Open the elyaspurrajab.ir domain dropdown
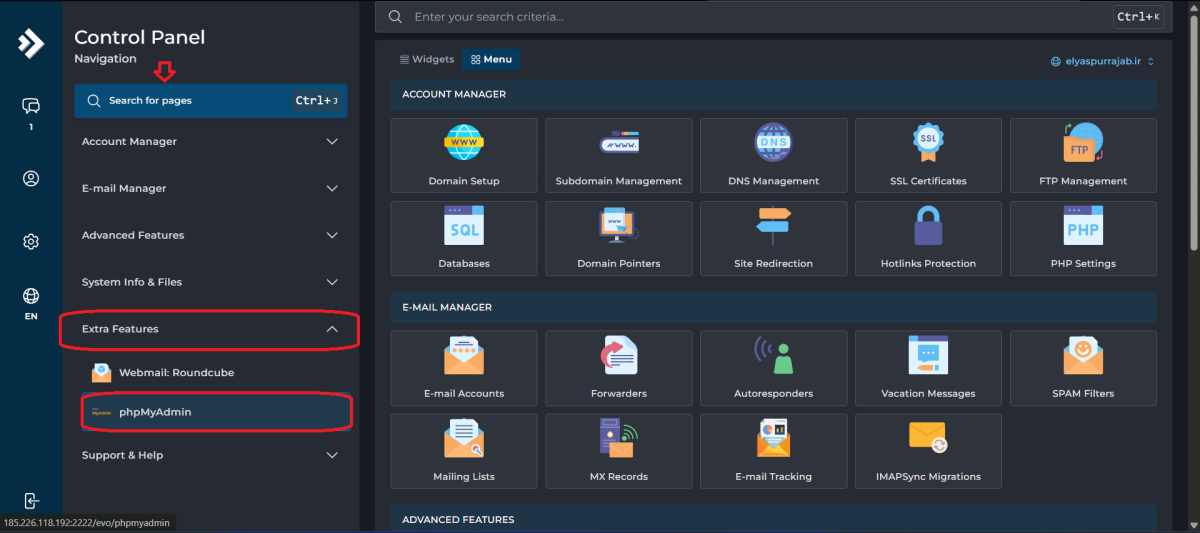This screenshot has width=1200, height=533. [1102, 61]
